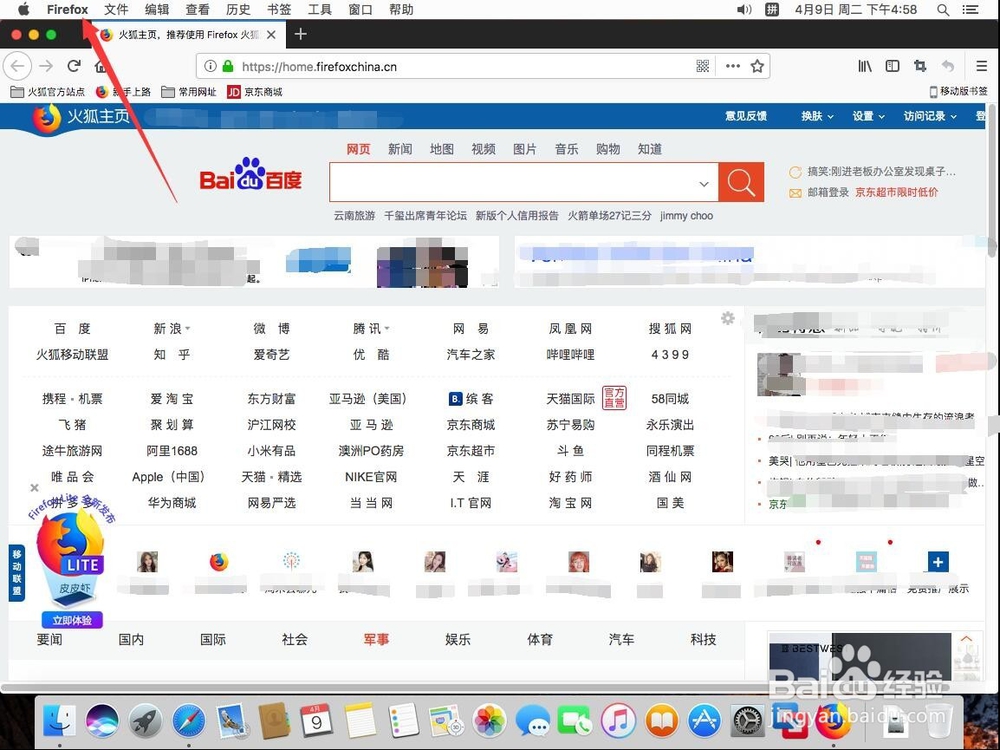The width and height of the screenshot is (1000, 750).
Task: Click the green padlock security icon
Action: [228, 66]
